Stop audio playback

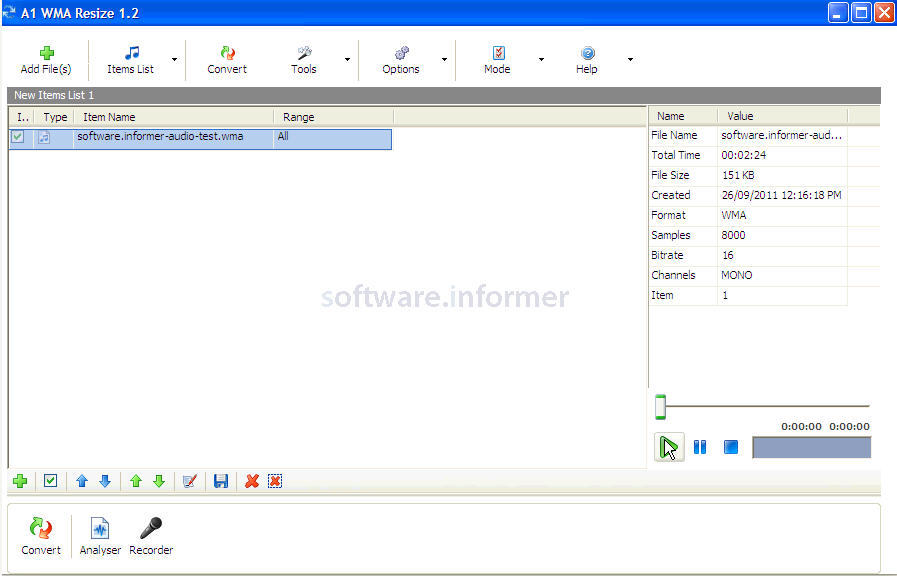[x=731, y=447]
